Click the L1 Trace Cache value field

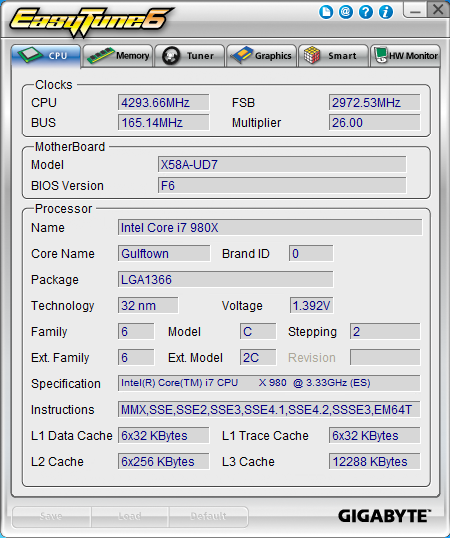pyautogui.click(x=374, y=435)
